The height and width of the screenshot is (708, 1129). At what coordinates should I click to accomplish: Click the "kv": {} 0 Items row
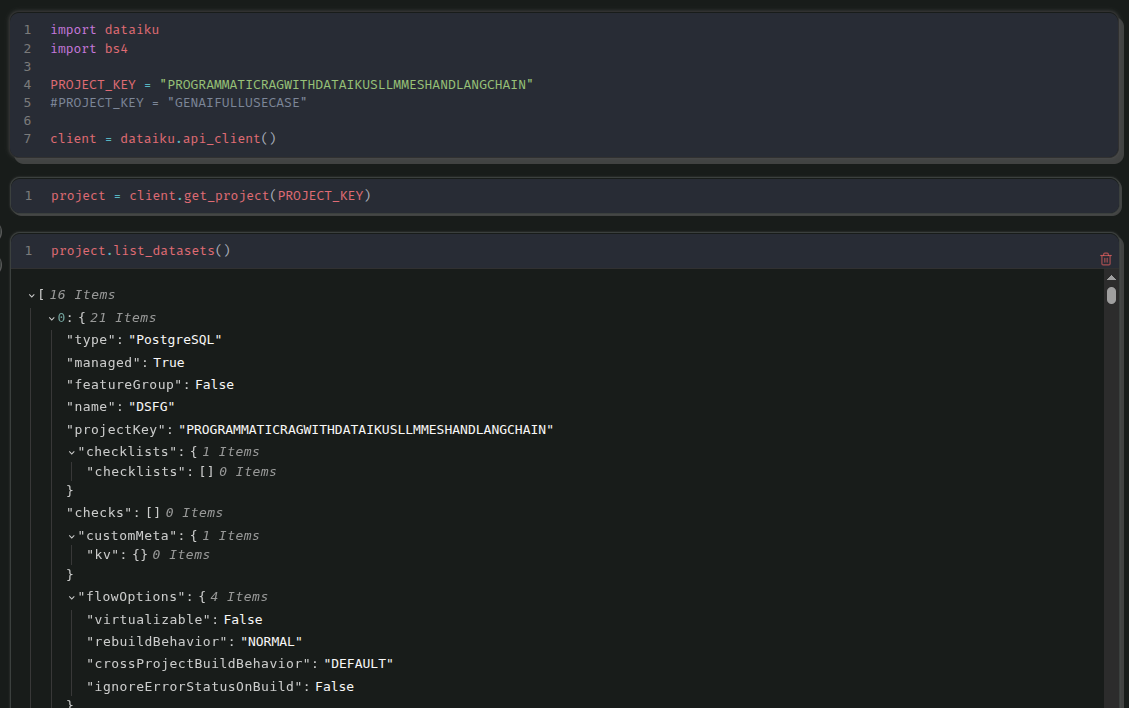[x=148, y=555]
